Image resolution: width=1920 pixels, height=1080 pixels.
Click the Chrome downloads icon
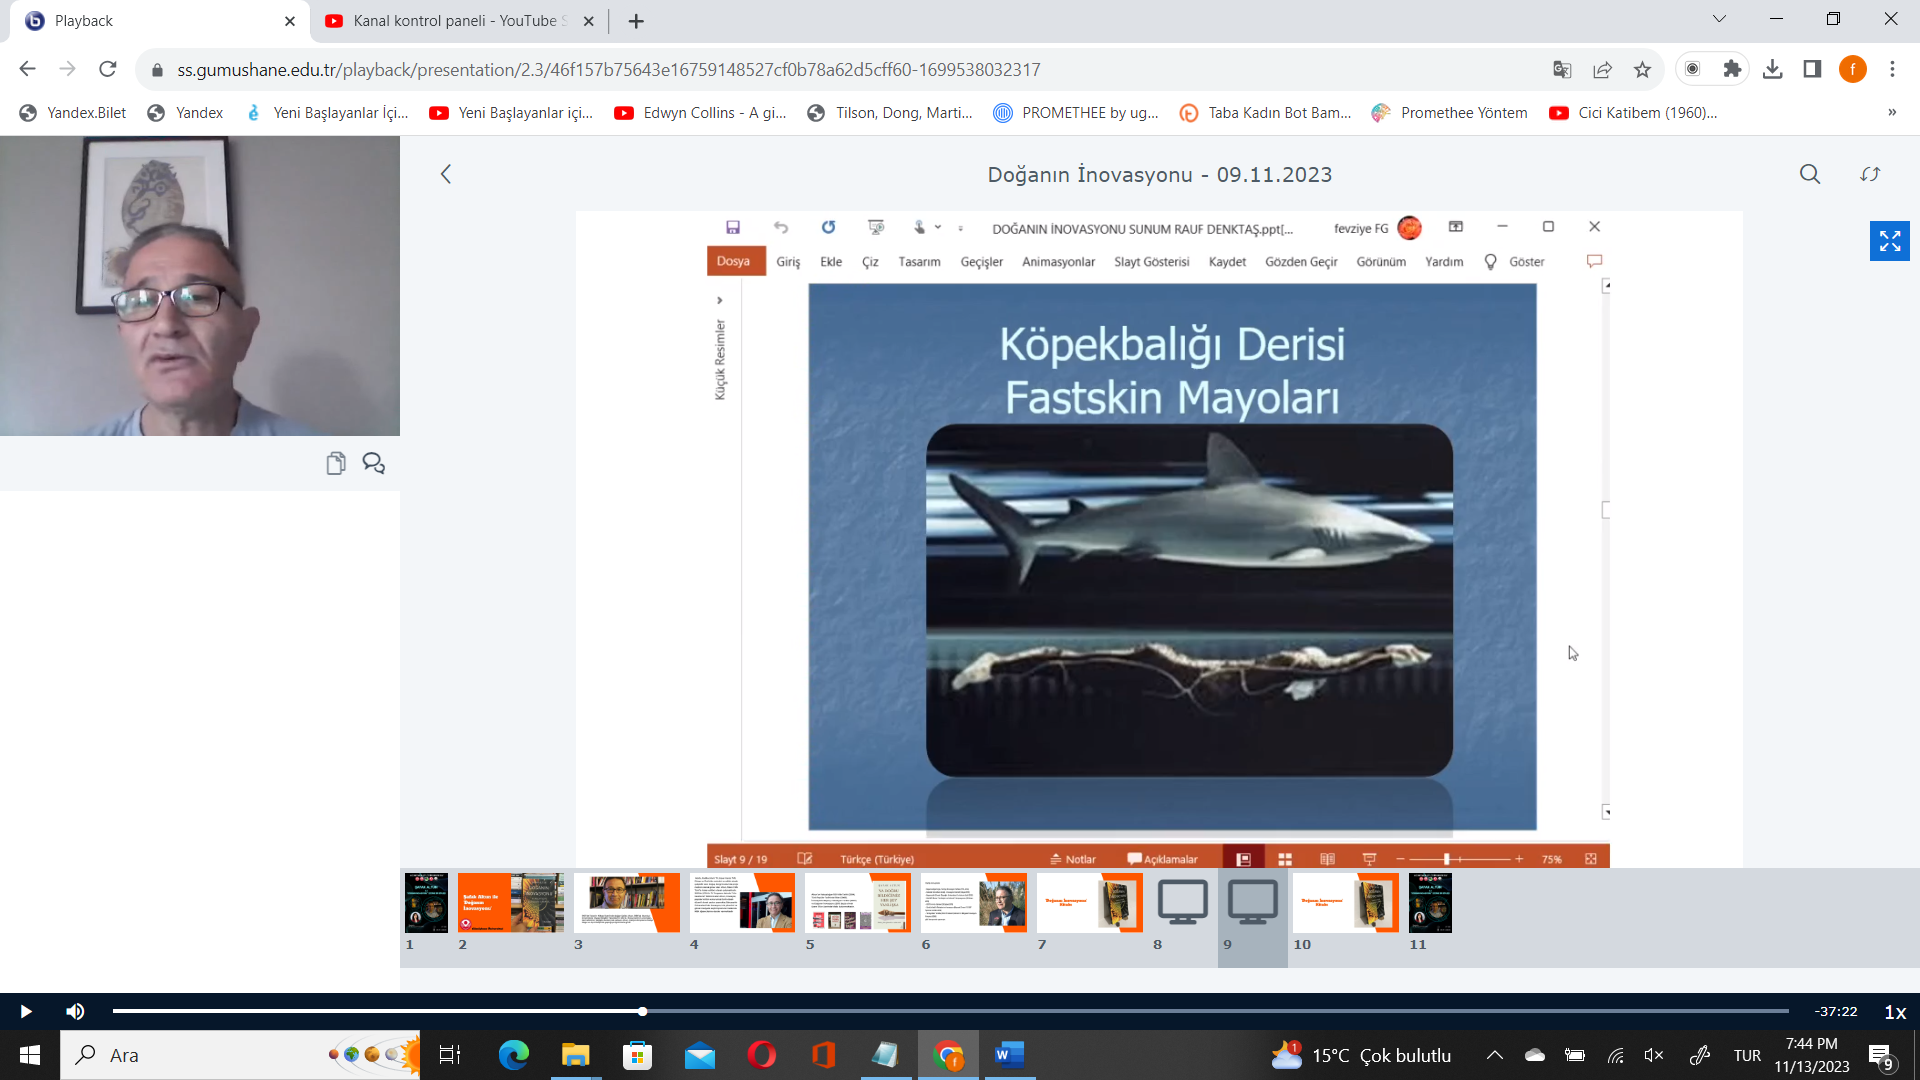[1772, 69]
